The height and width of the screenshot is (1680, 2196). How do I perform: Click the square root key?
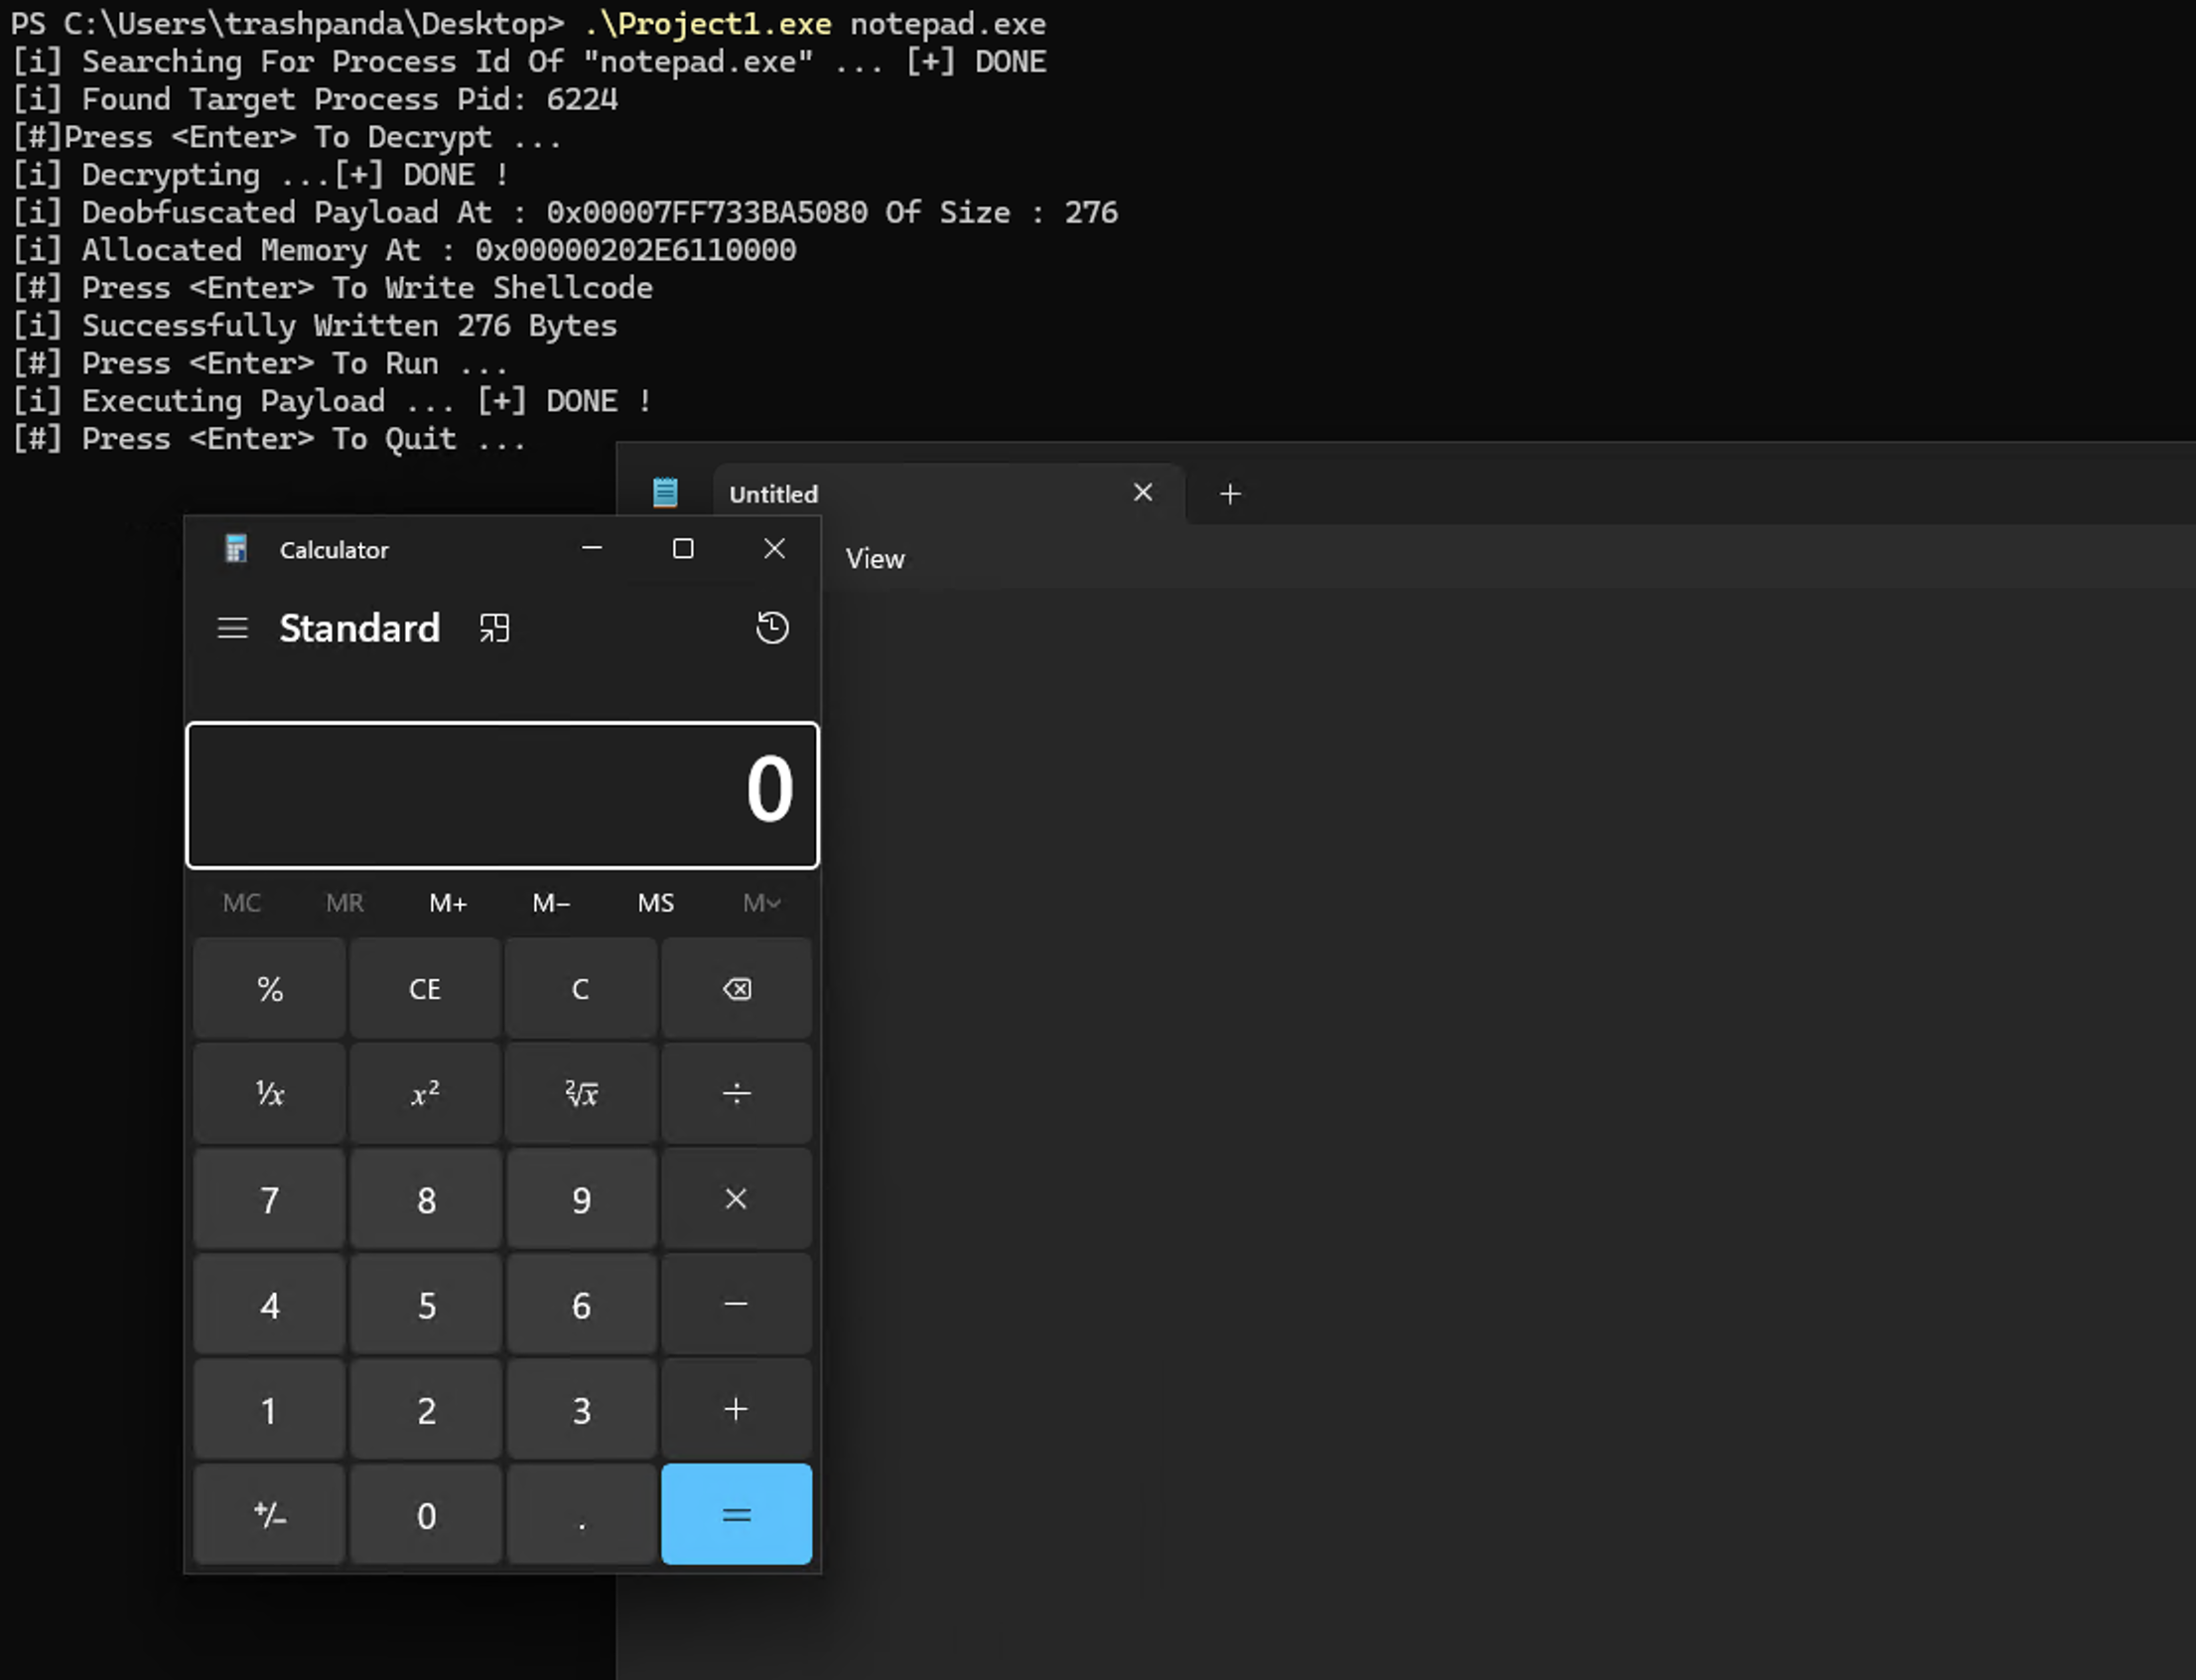tap(581, 1094)
